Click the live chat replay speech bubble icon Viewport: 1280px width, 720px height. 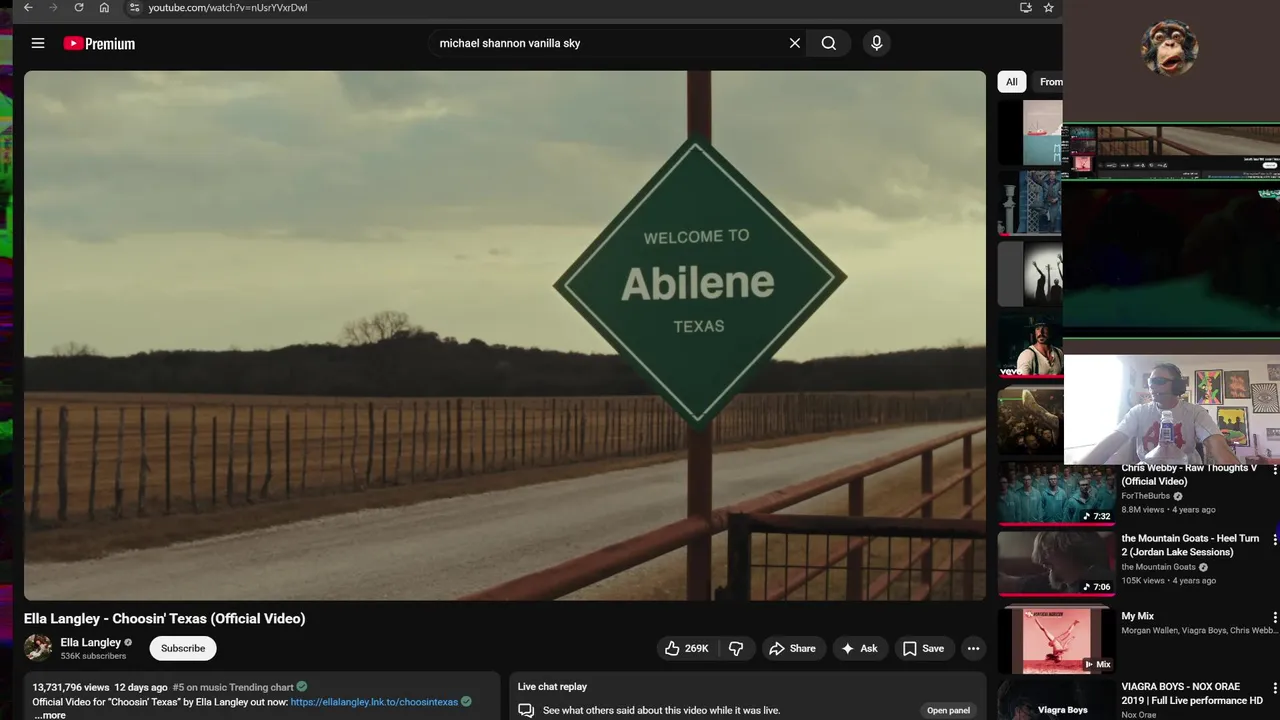[526, 710]
